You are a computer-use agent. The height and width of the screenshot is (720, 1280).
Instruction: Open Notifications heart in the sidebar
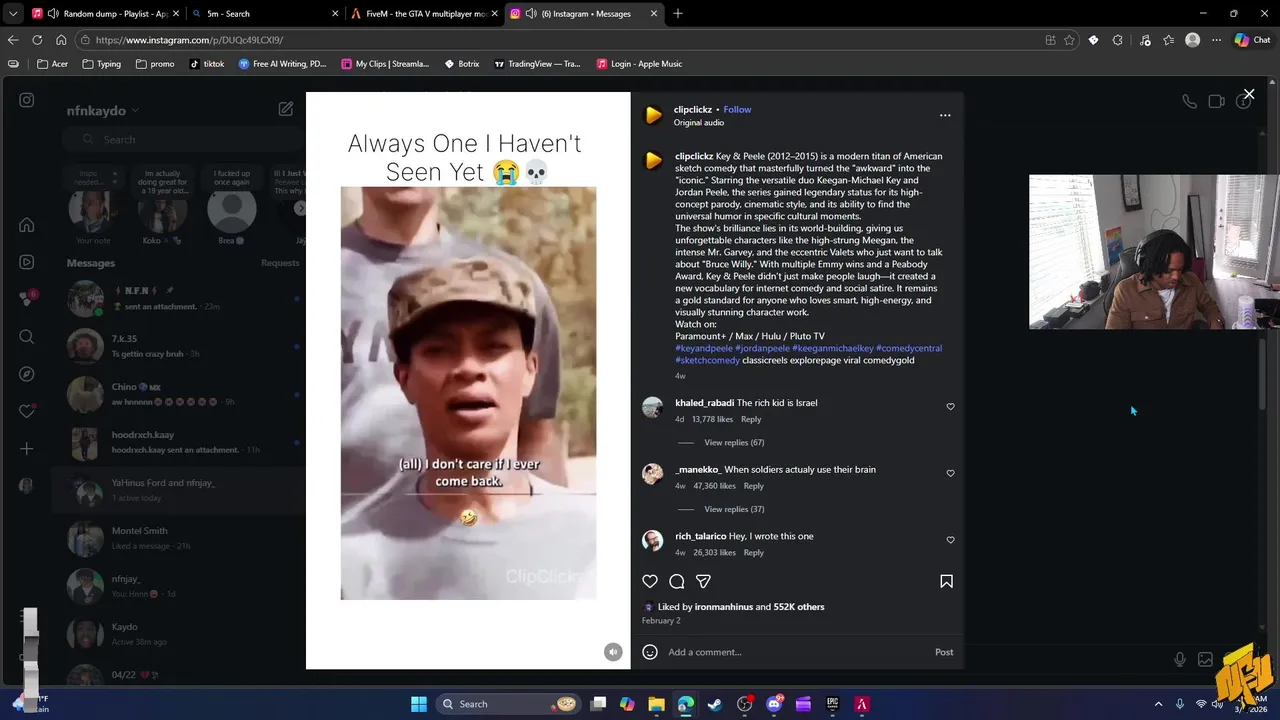(x=27, y=411)
